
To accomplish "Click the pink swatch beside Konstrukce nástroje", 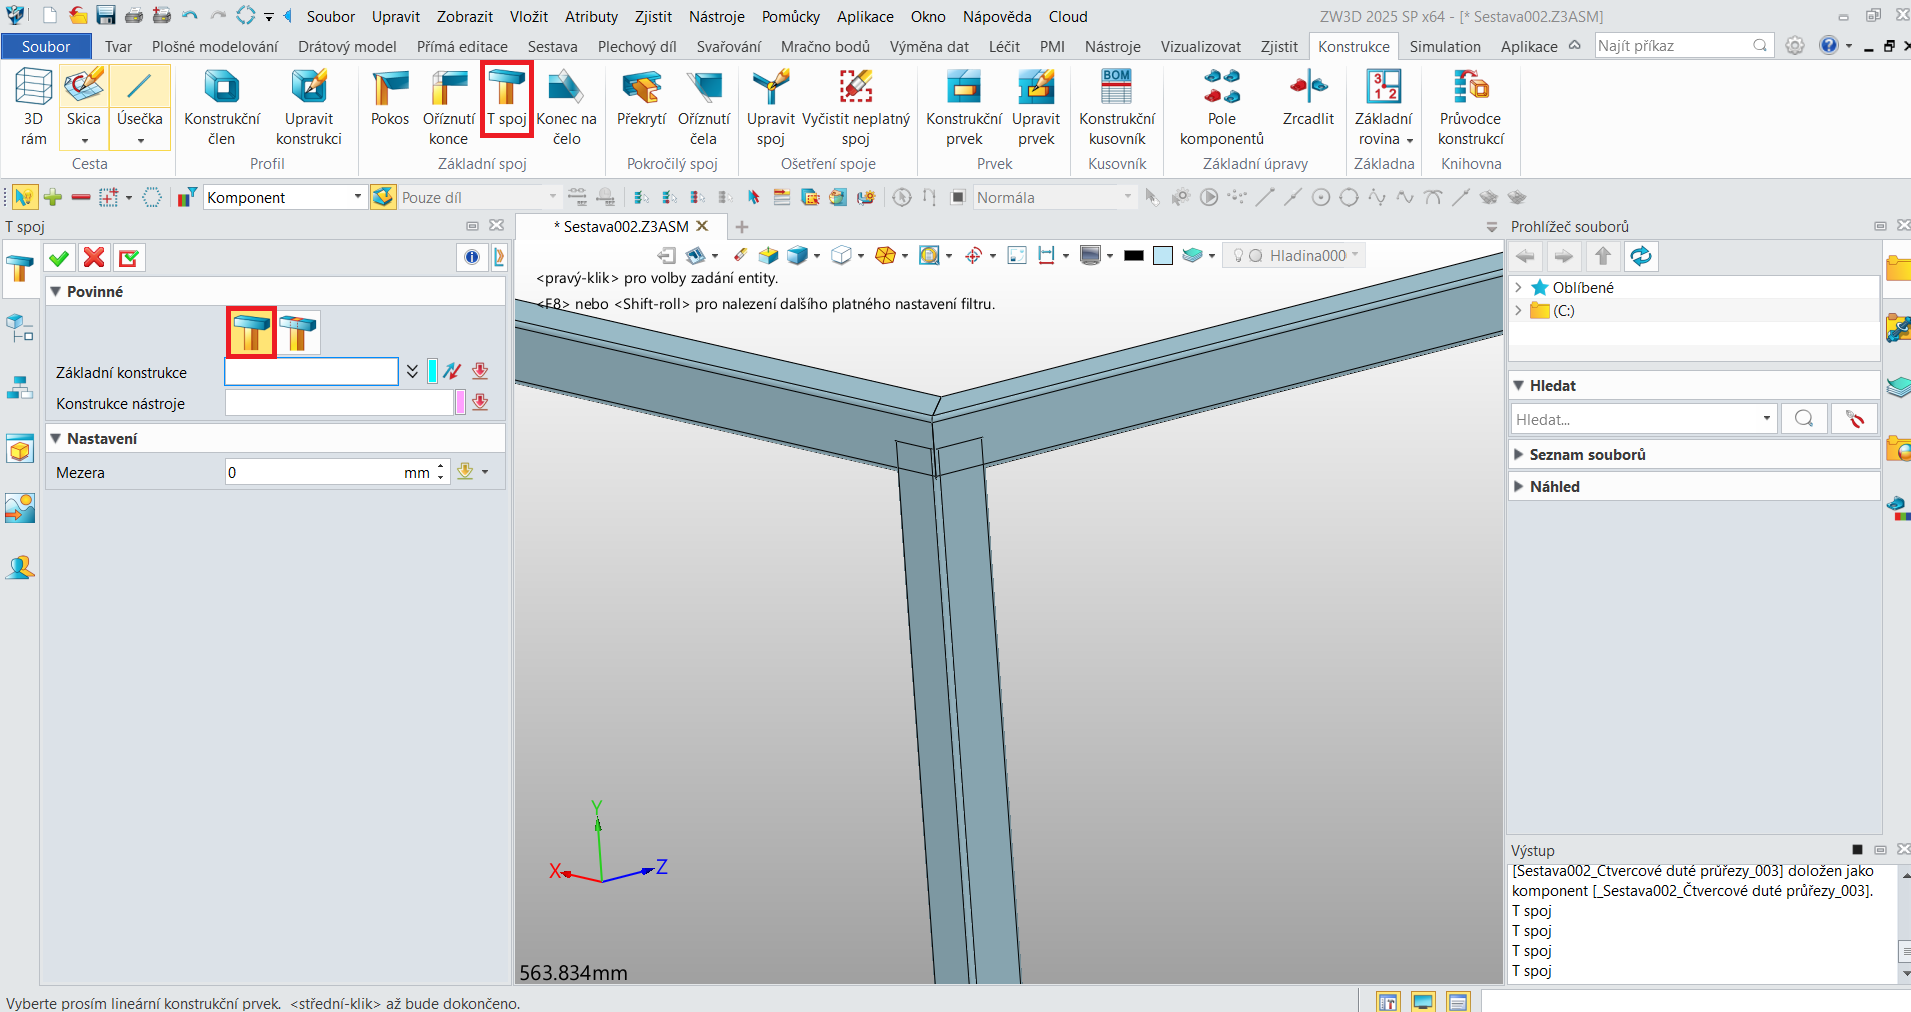I will [460, 402].
